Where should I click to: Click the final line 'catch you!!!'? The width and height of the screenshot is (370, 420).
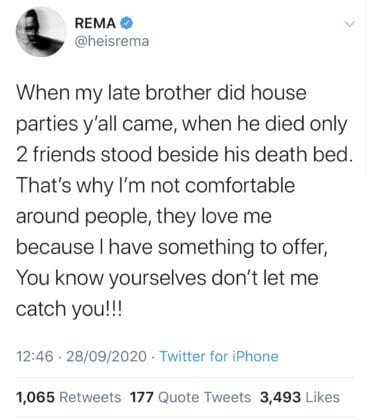point(69,310)
